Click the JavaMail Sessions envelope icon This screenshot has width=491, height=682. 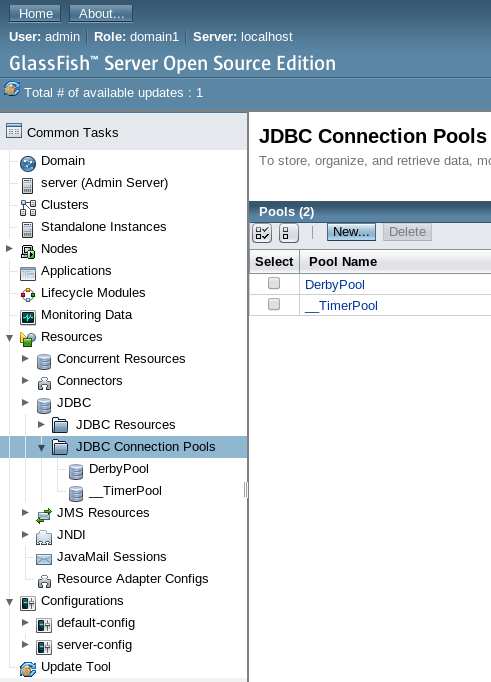pyautogui.click(x=44, y=559)
